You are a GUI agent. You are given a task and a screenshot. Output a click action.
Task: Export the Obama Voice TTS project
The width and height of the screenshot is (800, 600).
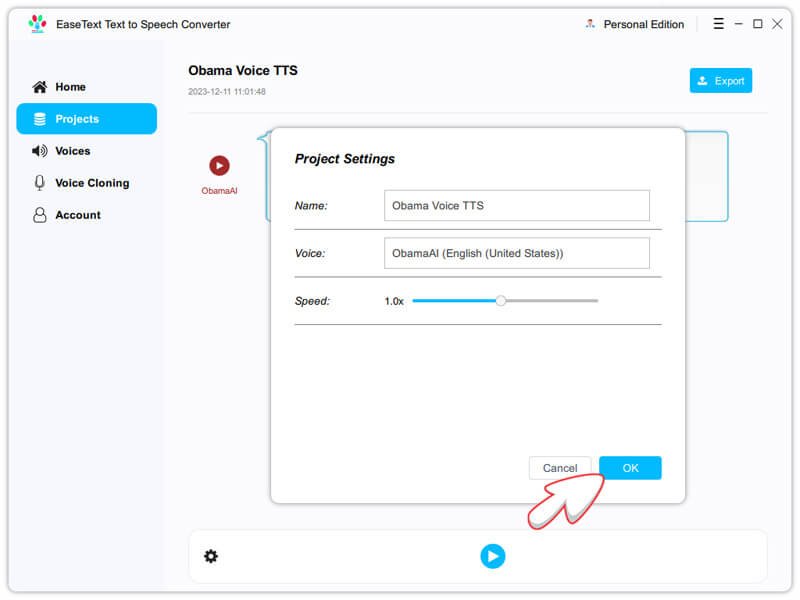point(720,81)
